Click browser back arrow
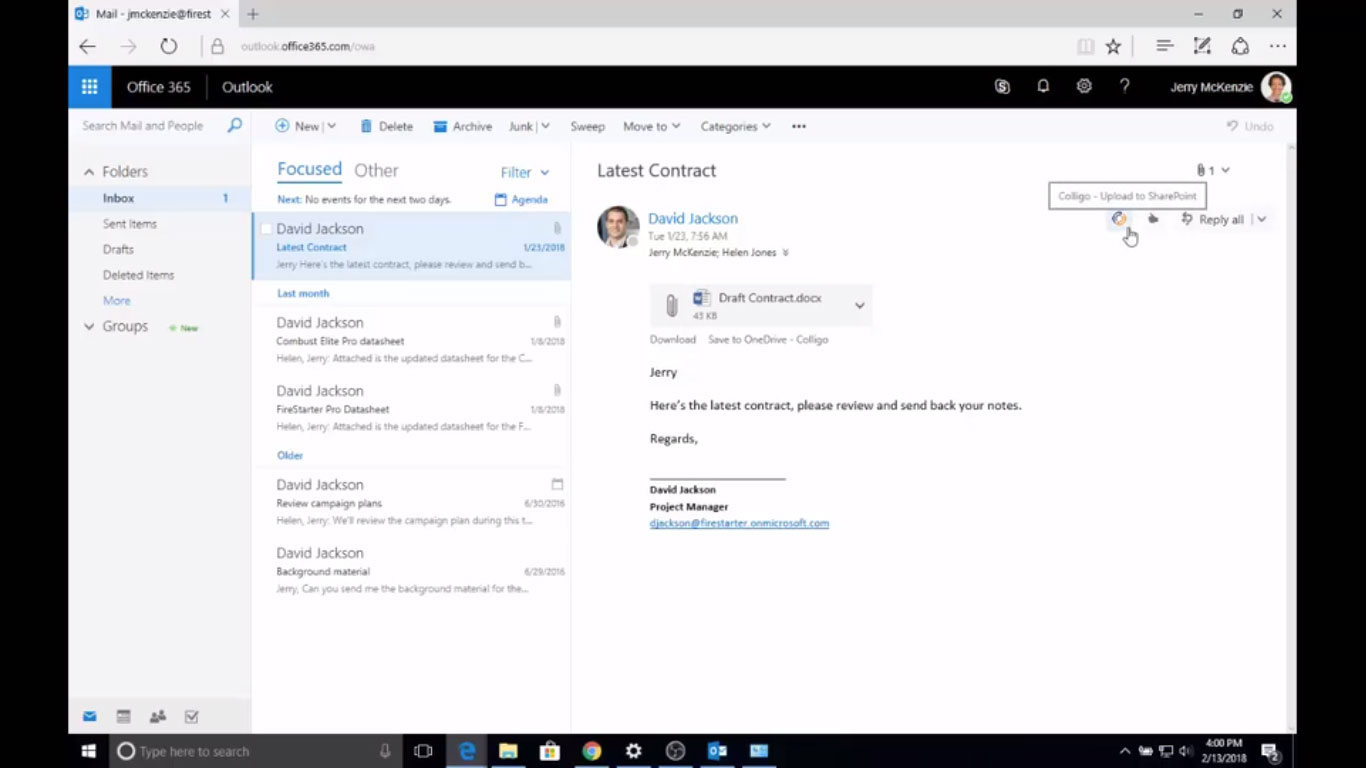 click(88, 46)
